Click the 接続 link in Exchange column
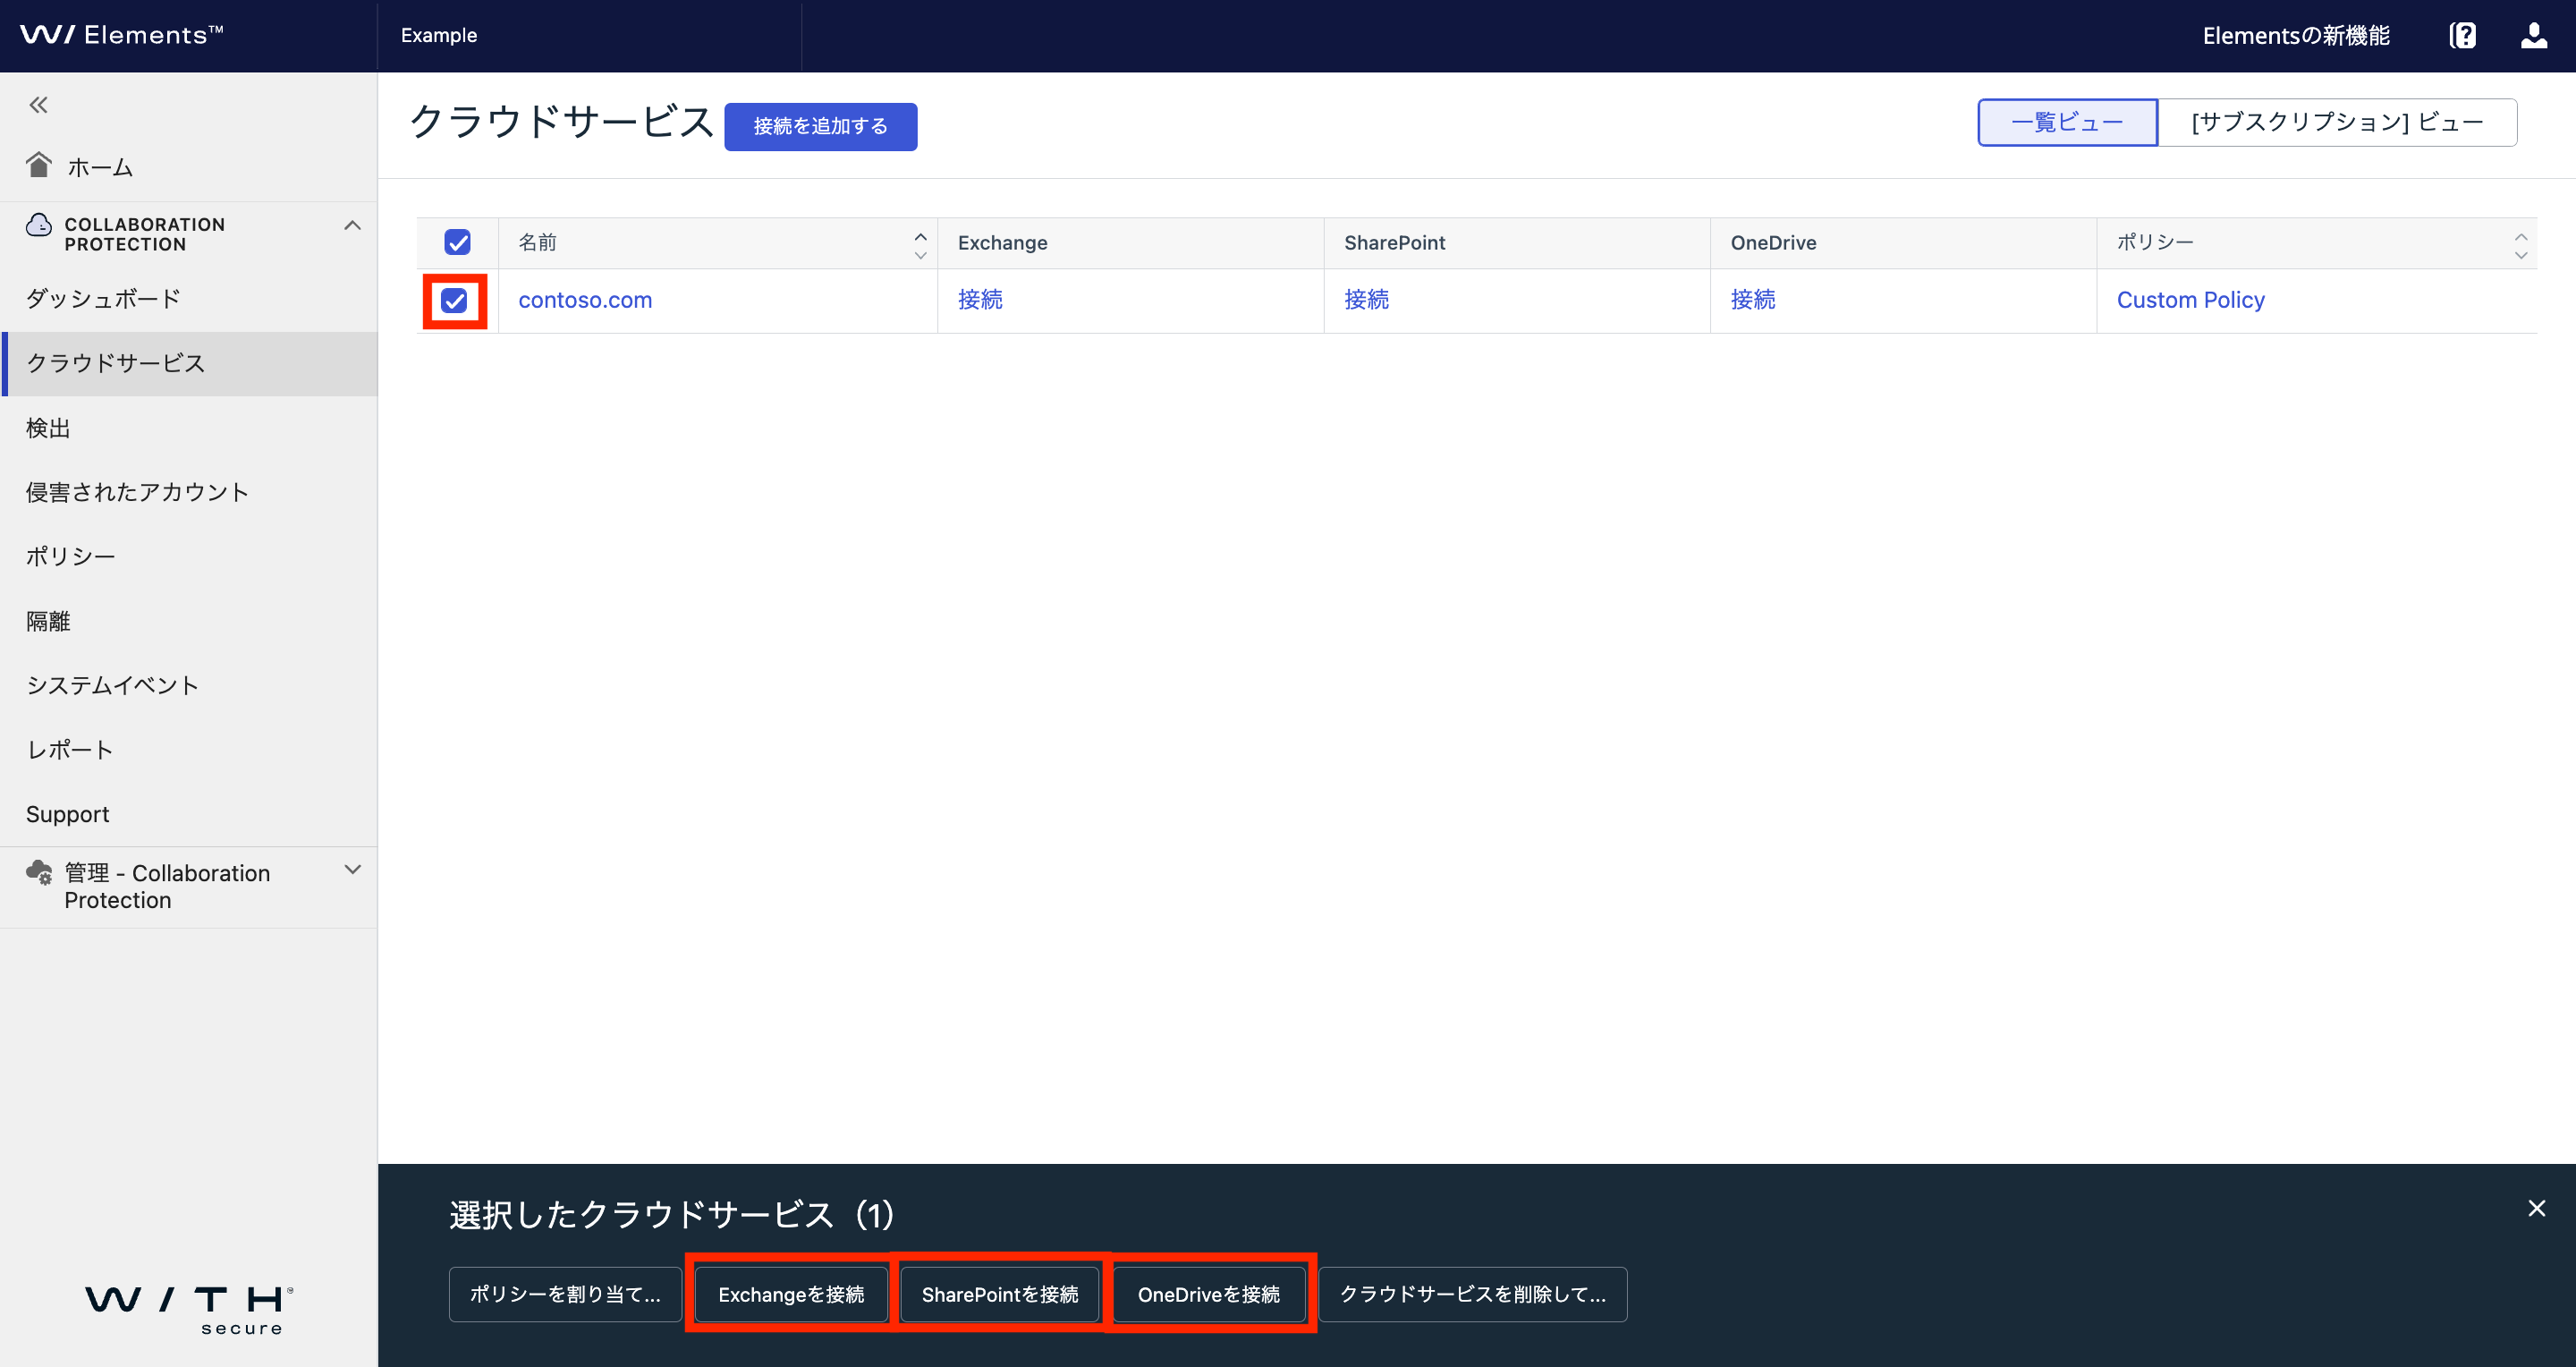 click(980, 300)
